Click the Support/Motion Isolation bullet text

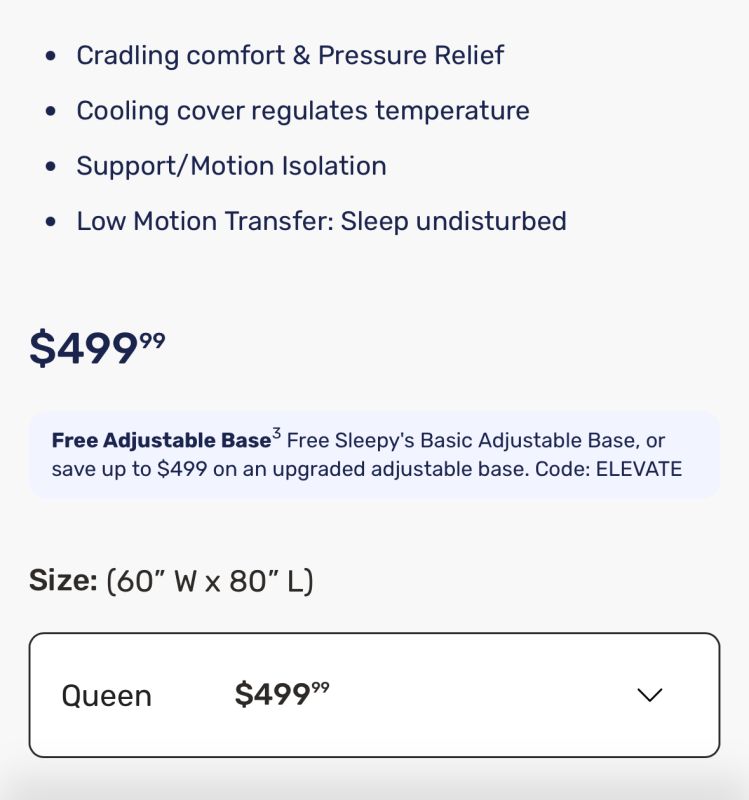(x=231, y=166)
